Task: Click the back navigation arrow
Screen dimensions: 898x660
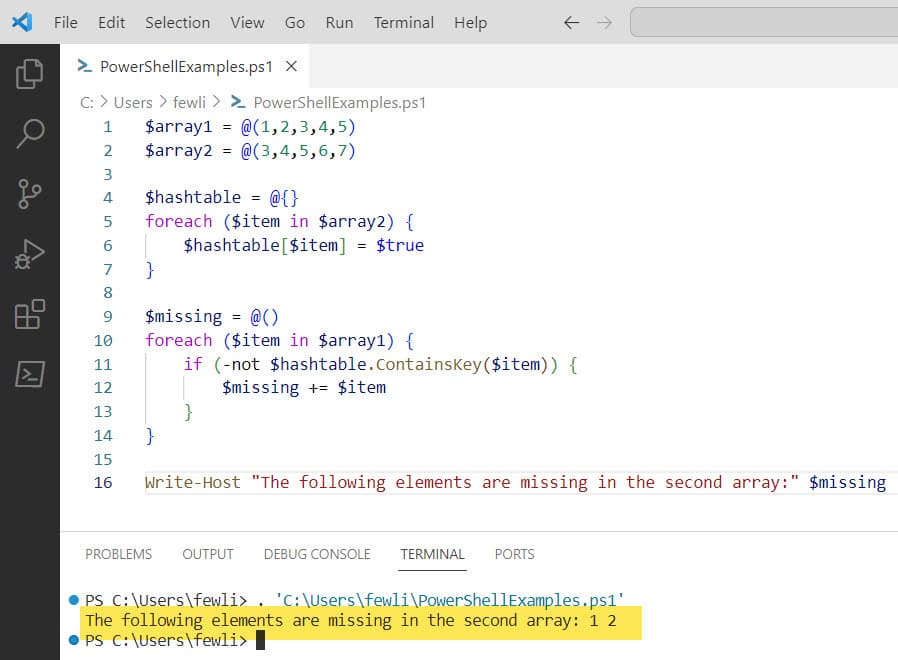Action: coord(571,22)
